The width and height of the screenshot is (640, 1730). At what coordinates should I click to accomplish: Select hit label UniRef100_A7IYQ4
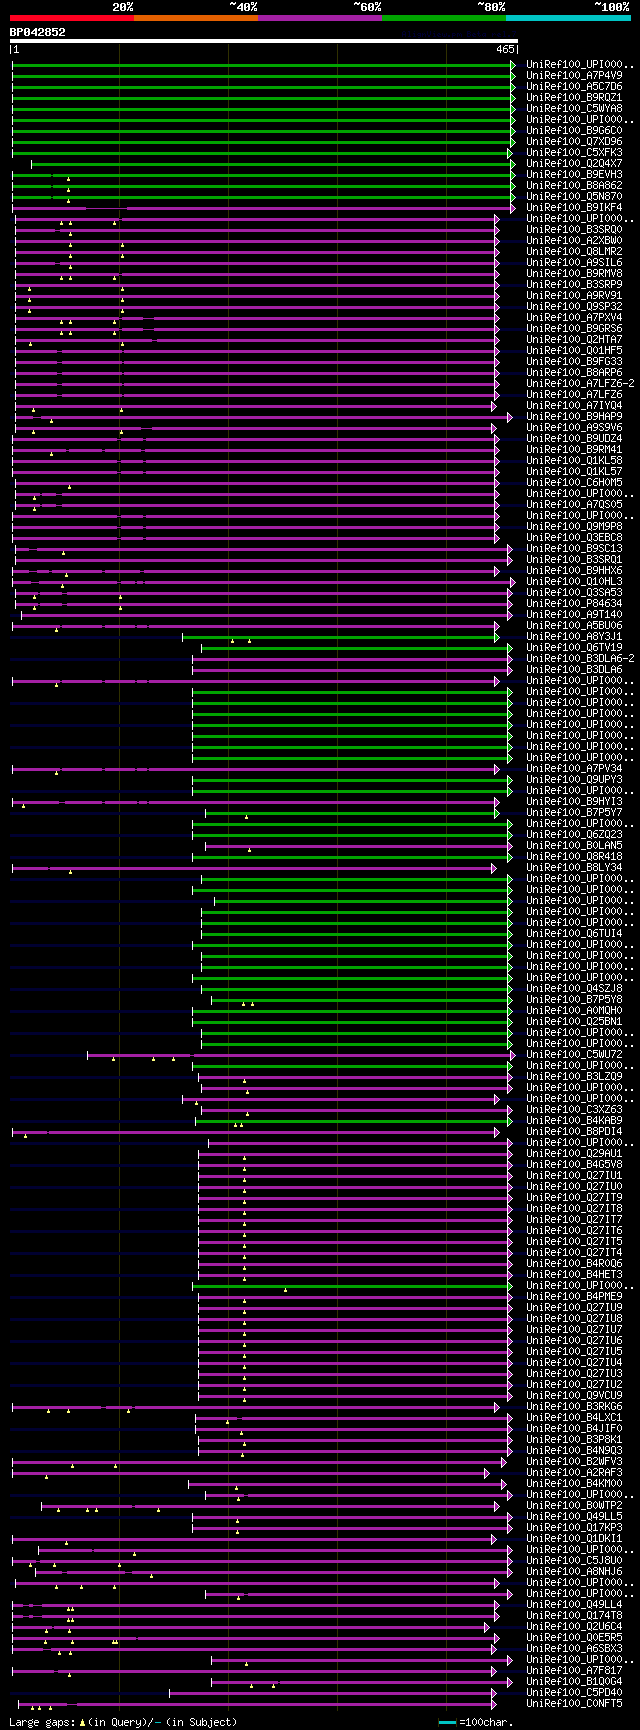point(574,405)
